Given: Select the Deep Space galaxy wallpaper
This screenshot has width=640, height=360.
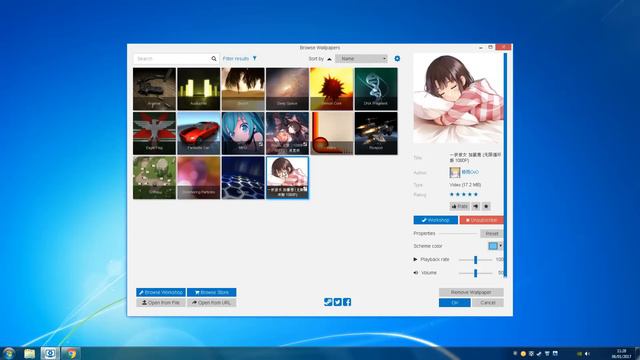Looking at the screenshot, I should click(x=287, y=89).
